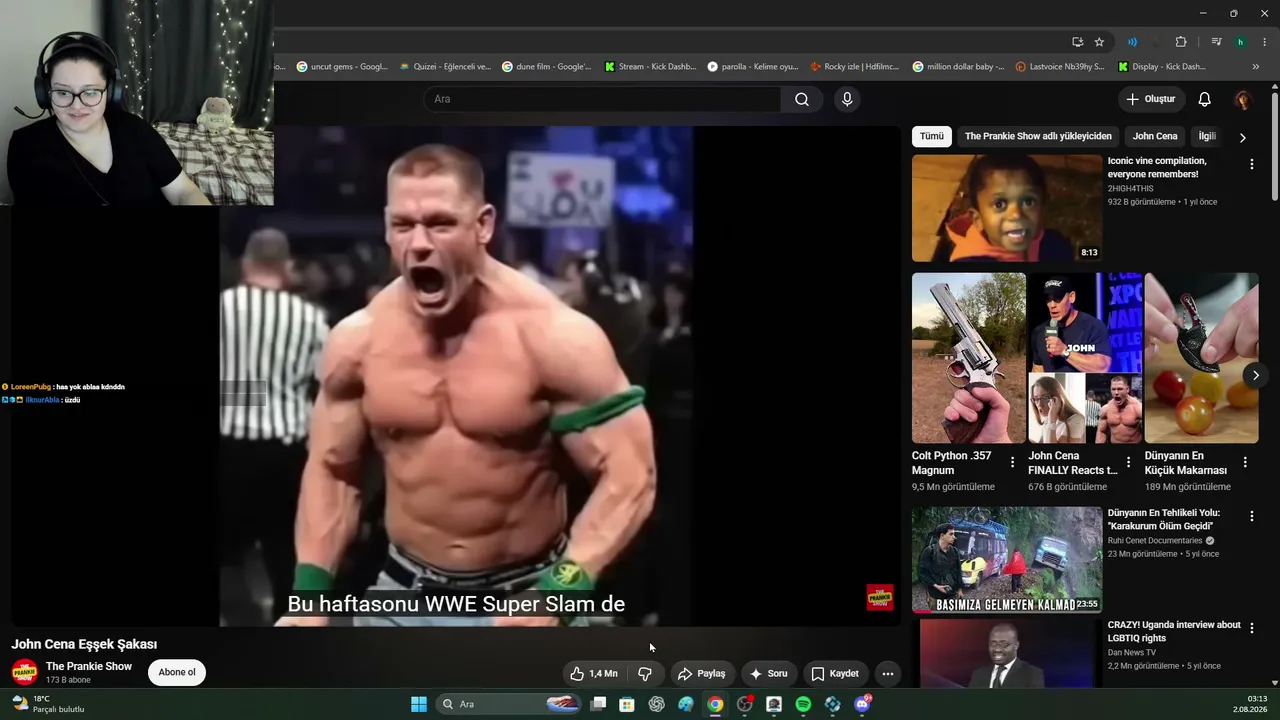Open the 'Dünyanın En Küçük Makarnası' short thumbnail
The image size is (1280, 720).
[x=1201, y=358]
